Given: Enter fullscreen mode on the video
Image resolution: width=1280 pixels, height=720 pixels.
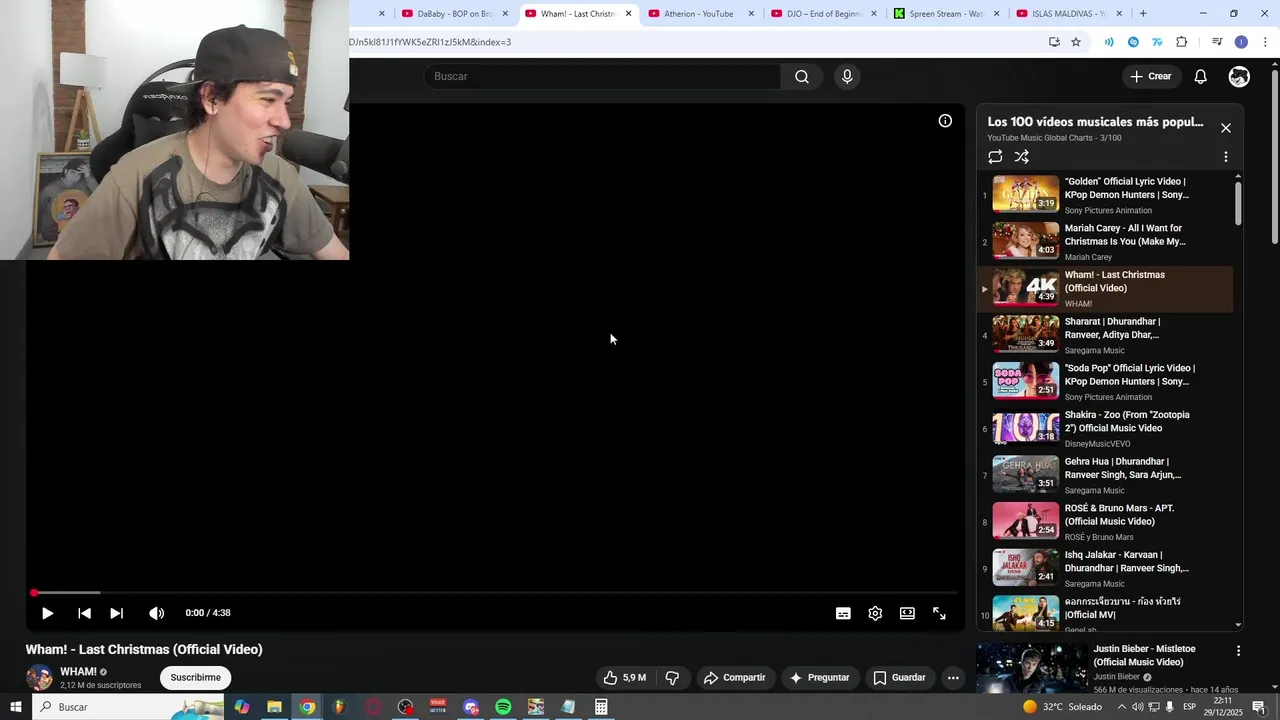Looking at the screenshot, I should coord(939,613).
